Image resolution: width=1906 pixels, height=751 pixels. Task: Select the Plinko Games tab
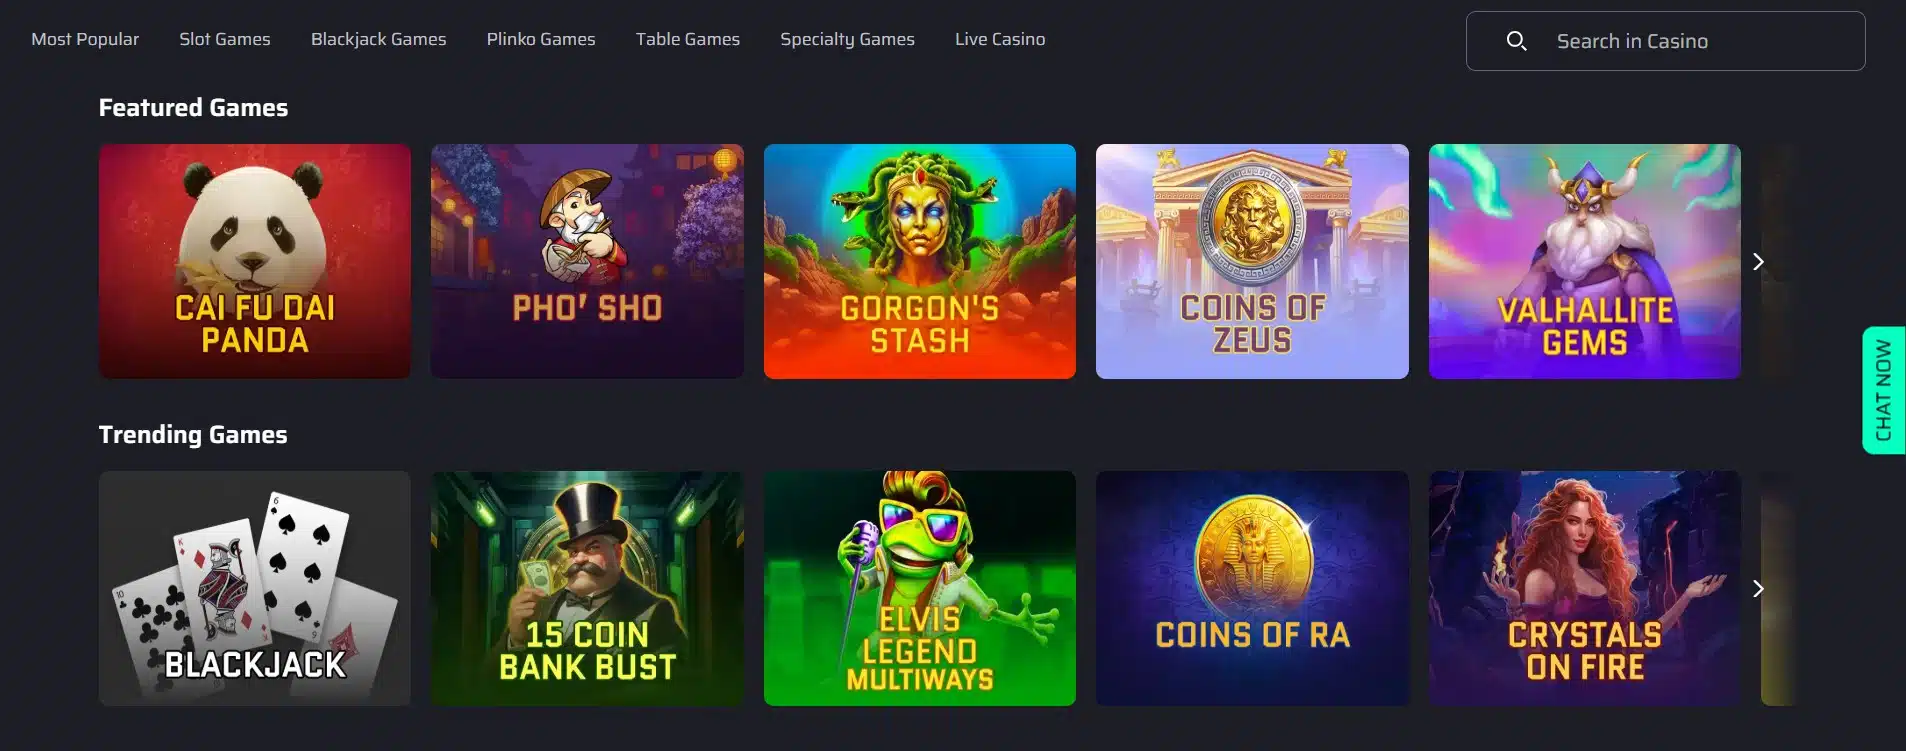[541, 39]
